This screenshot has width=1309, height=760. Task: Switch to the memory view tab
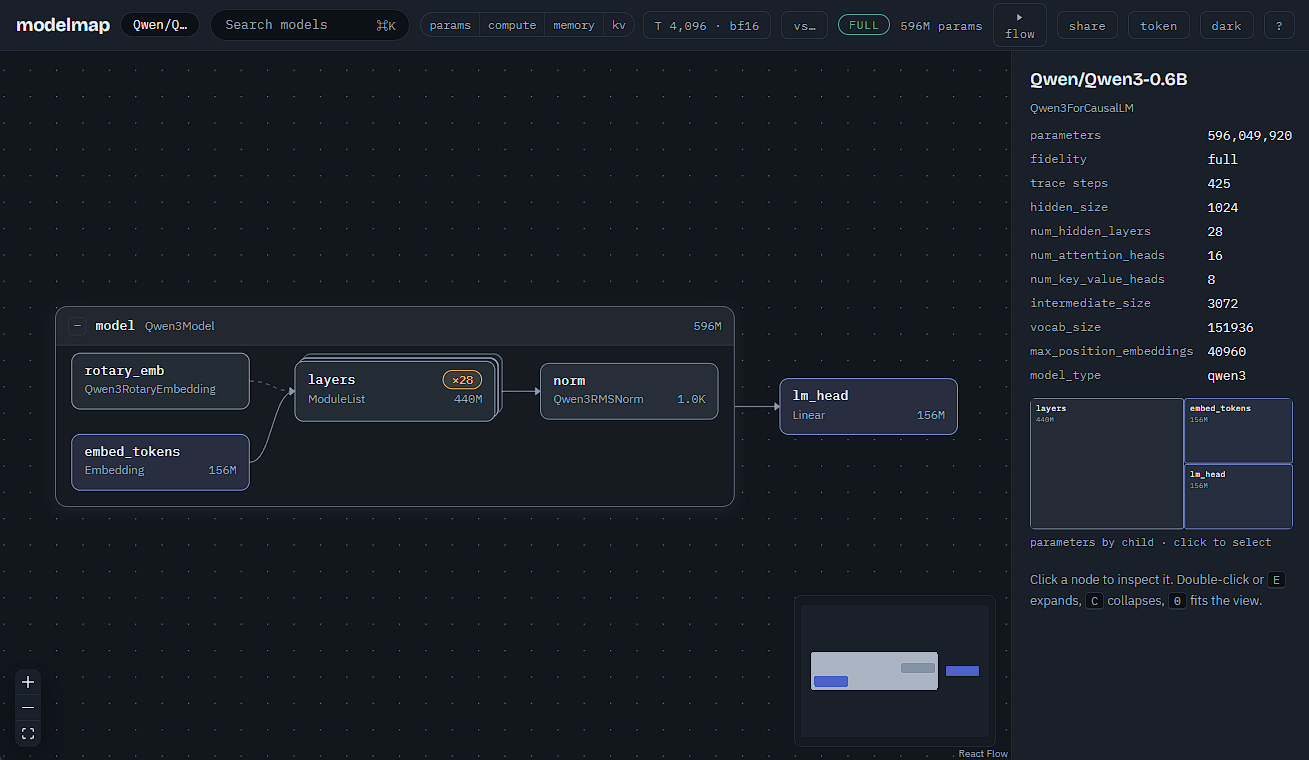point(574,25)
